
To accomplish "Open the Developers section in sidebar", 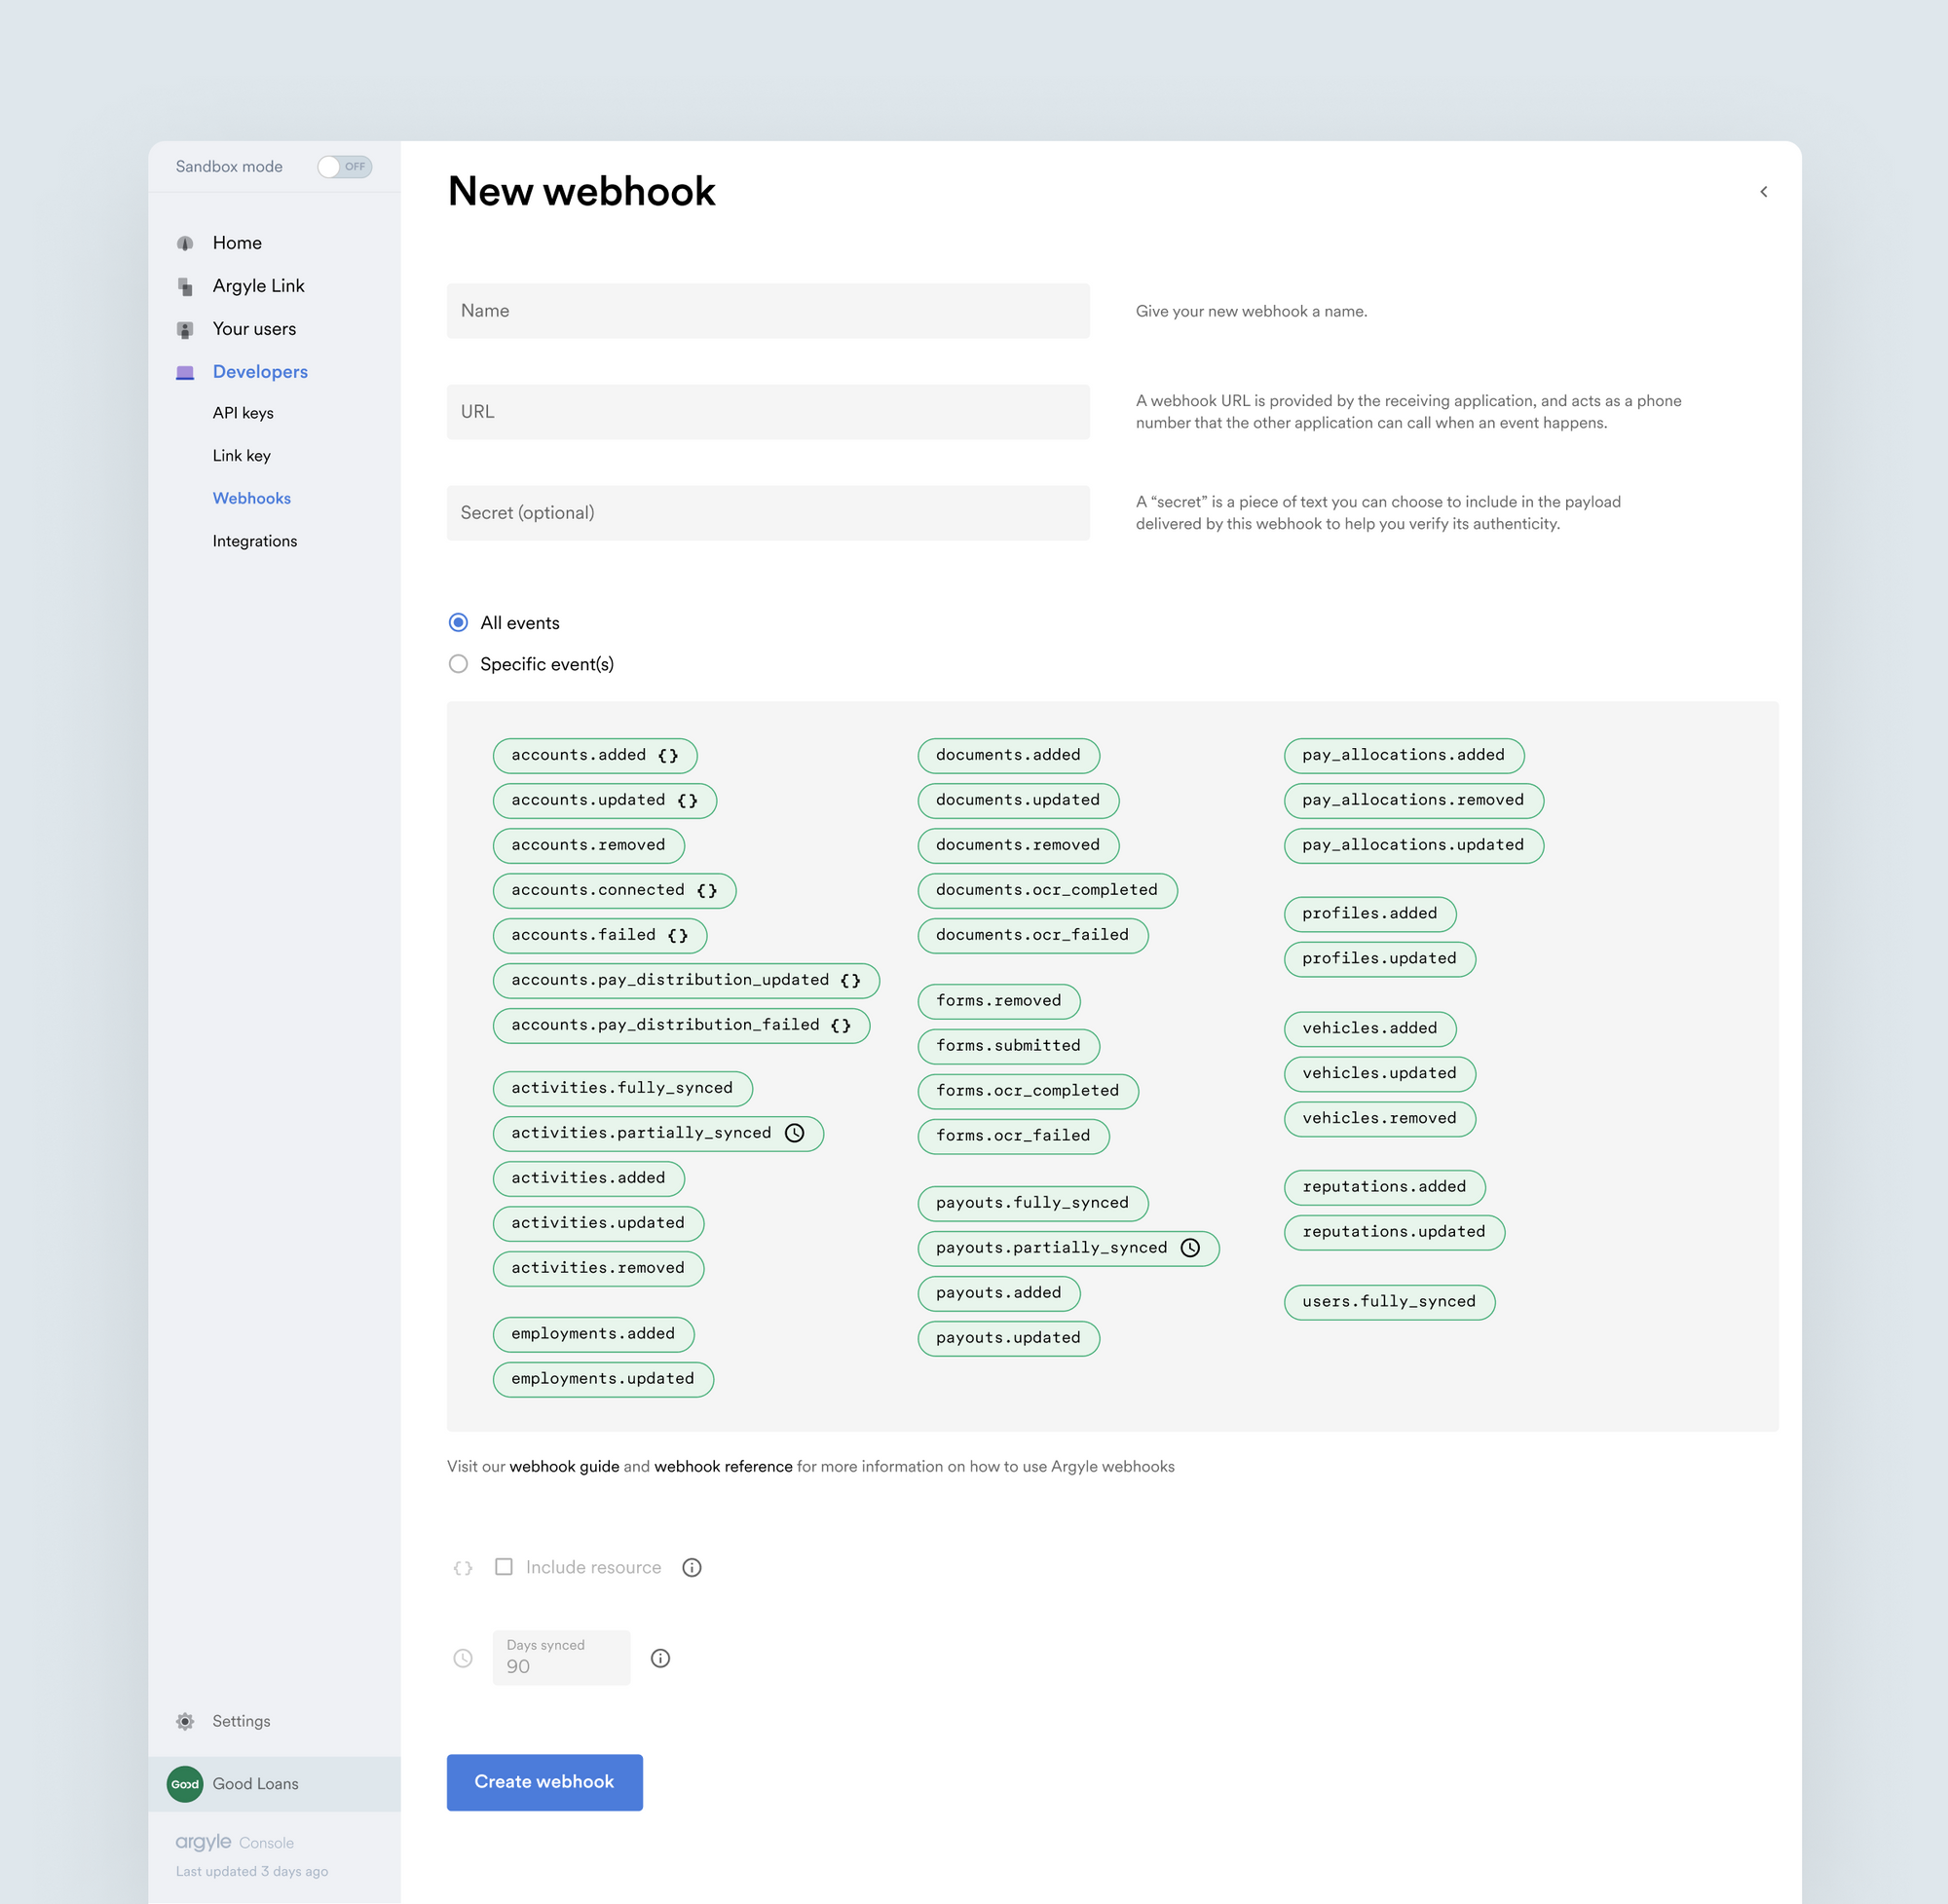I will click(x=260, y=372).
